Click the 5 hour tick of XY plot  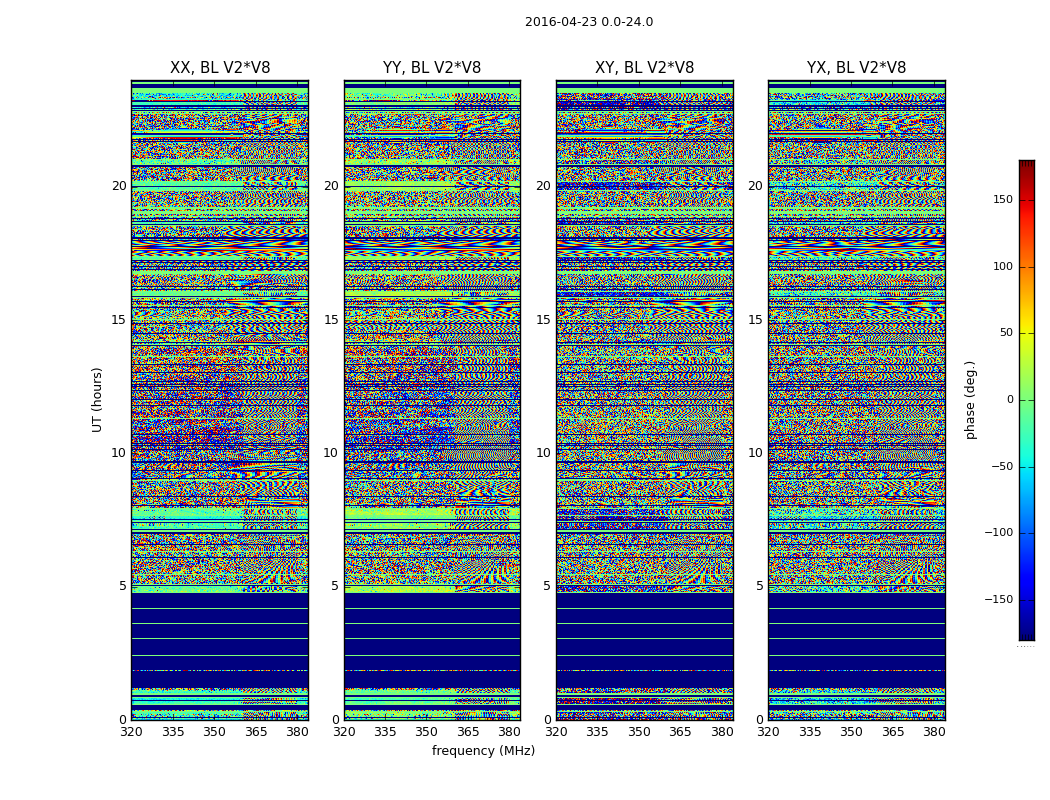[547, 586]
